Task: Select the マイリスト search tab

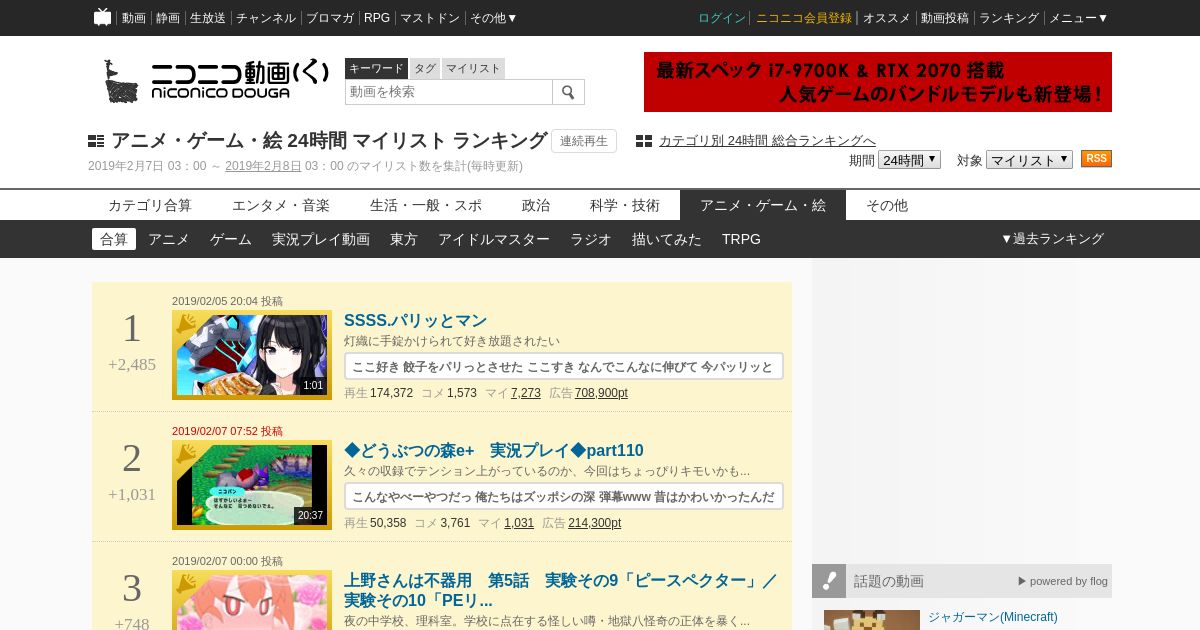Action: (x=473, y=68)
